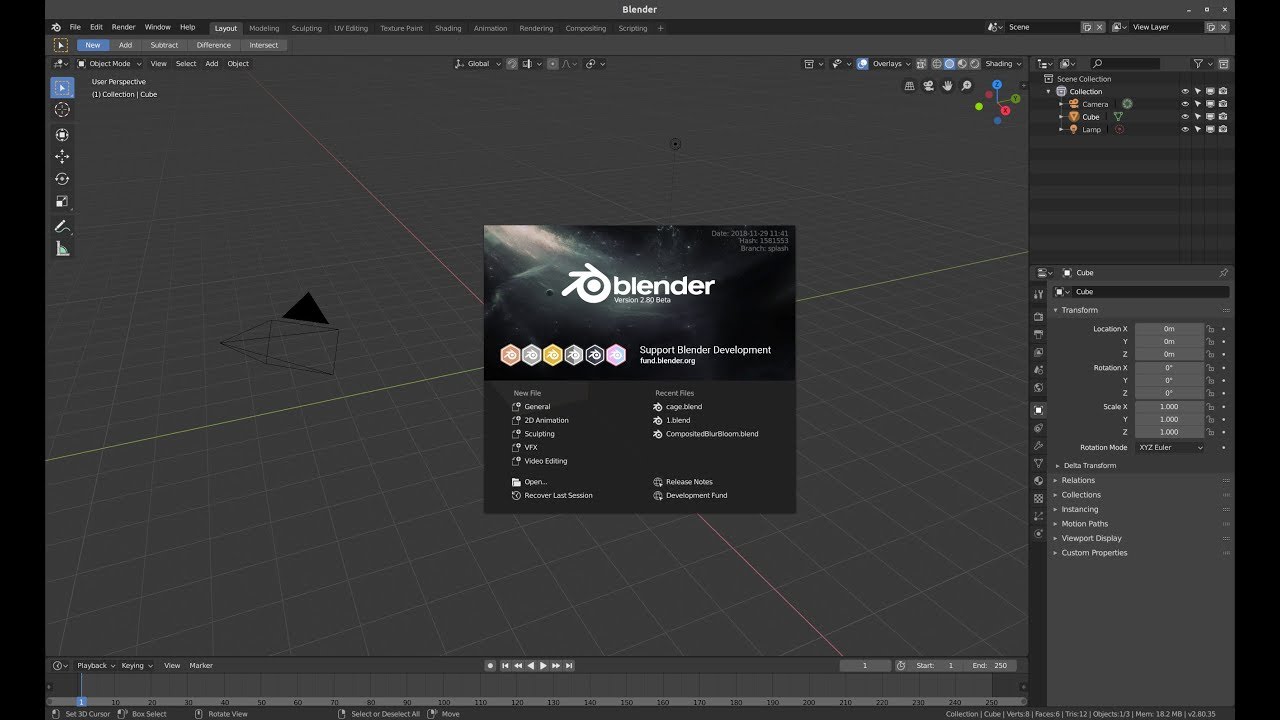
Task: Open the Render properties tab icon
Action: [x=1038, y=316]
